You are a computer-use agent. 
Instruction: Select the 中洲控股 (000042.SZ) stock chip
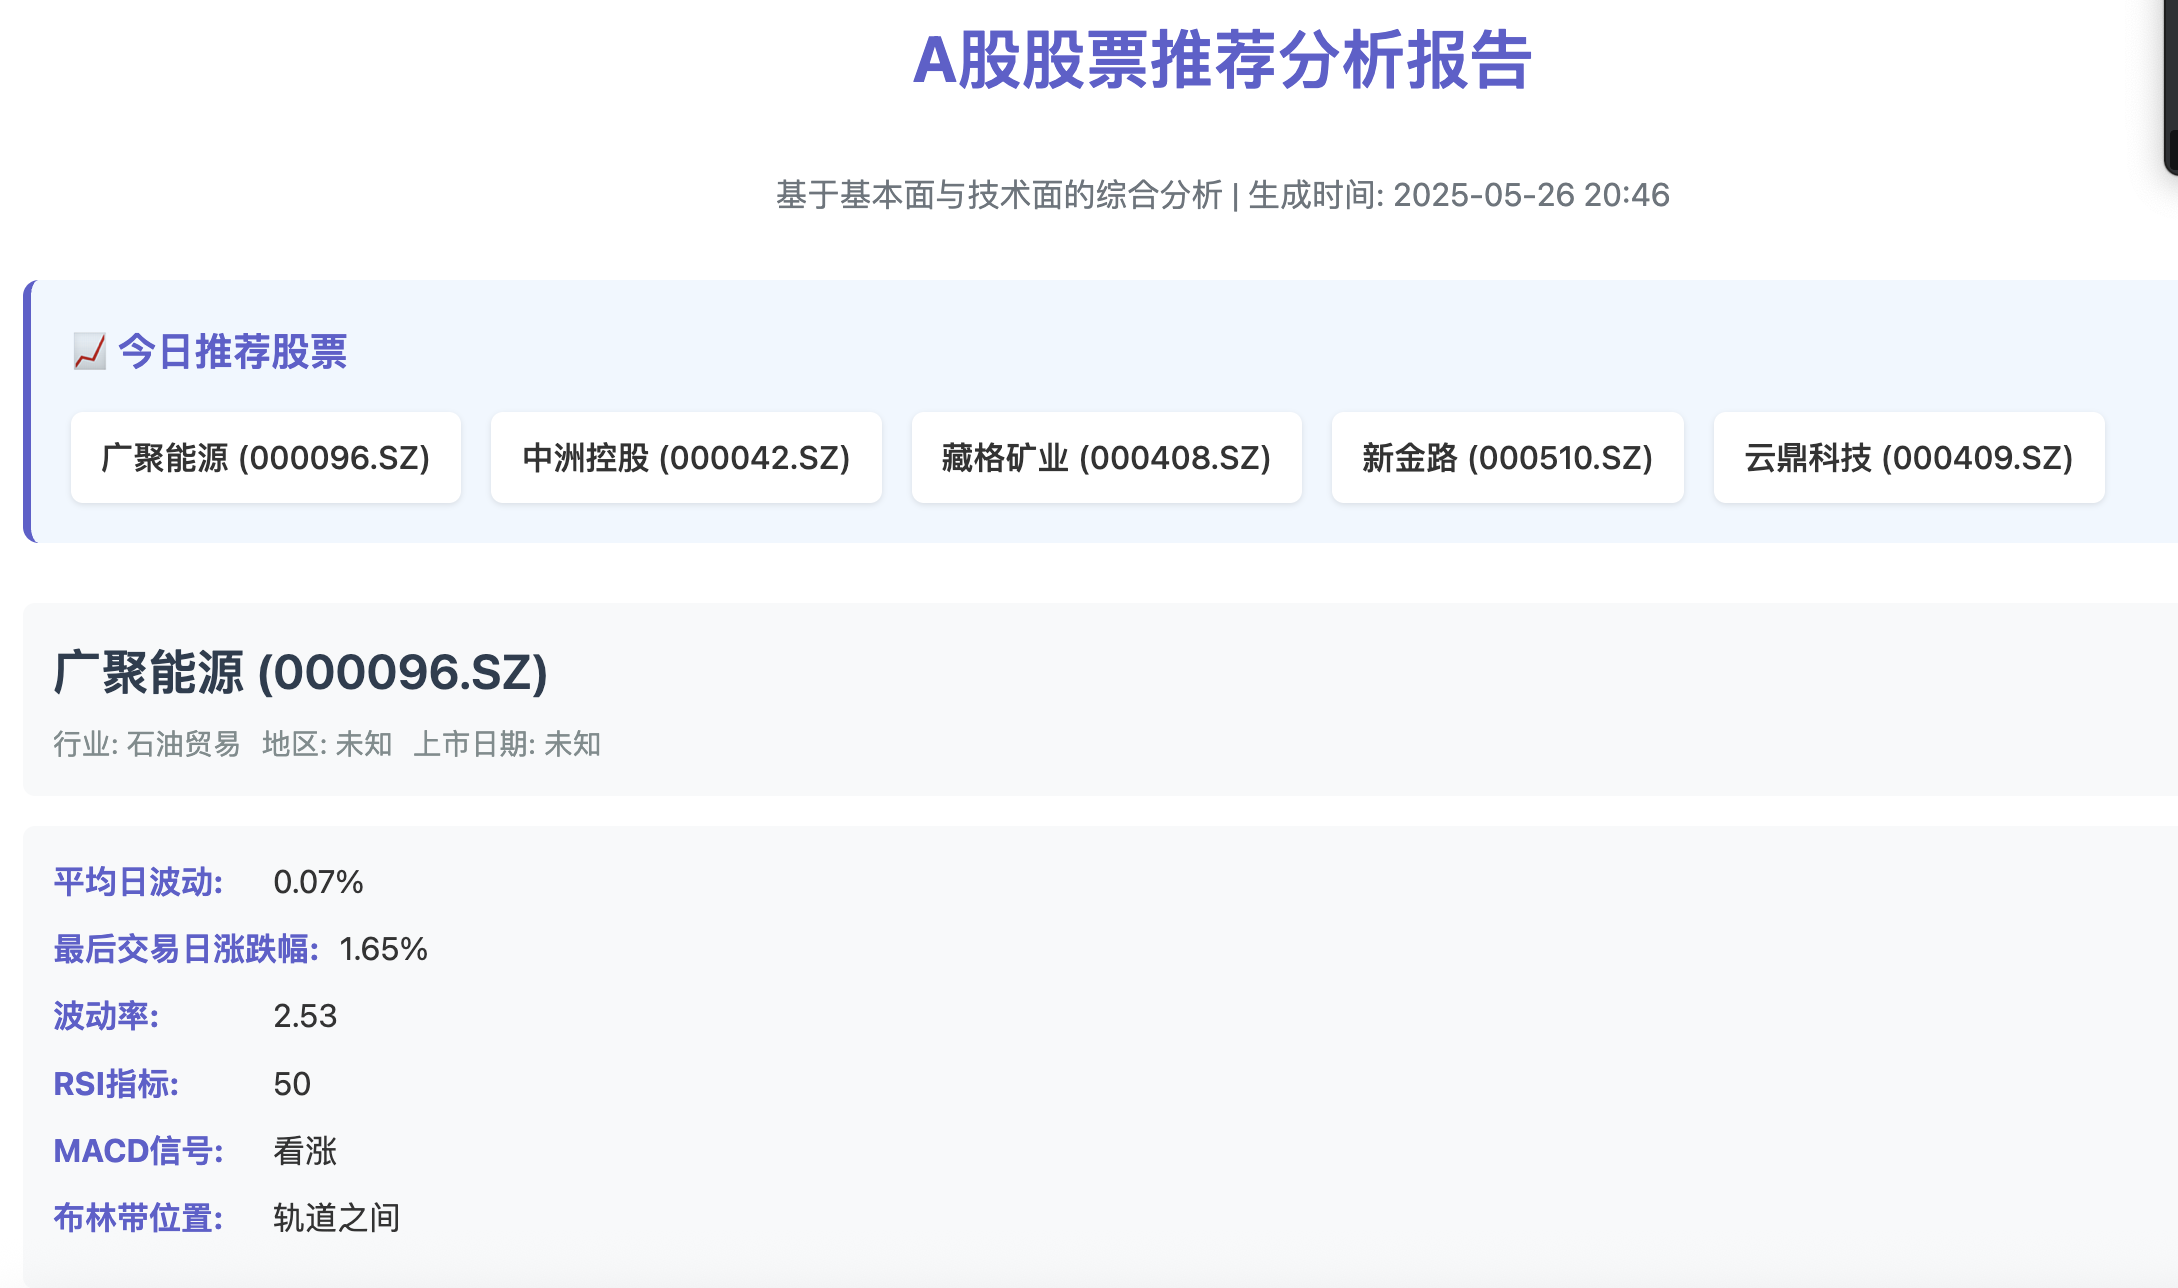(686, 458)
